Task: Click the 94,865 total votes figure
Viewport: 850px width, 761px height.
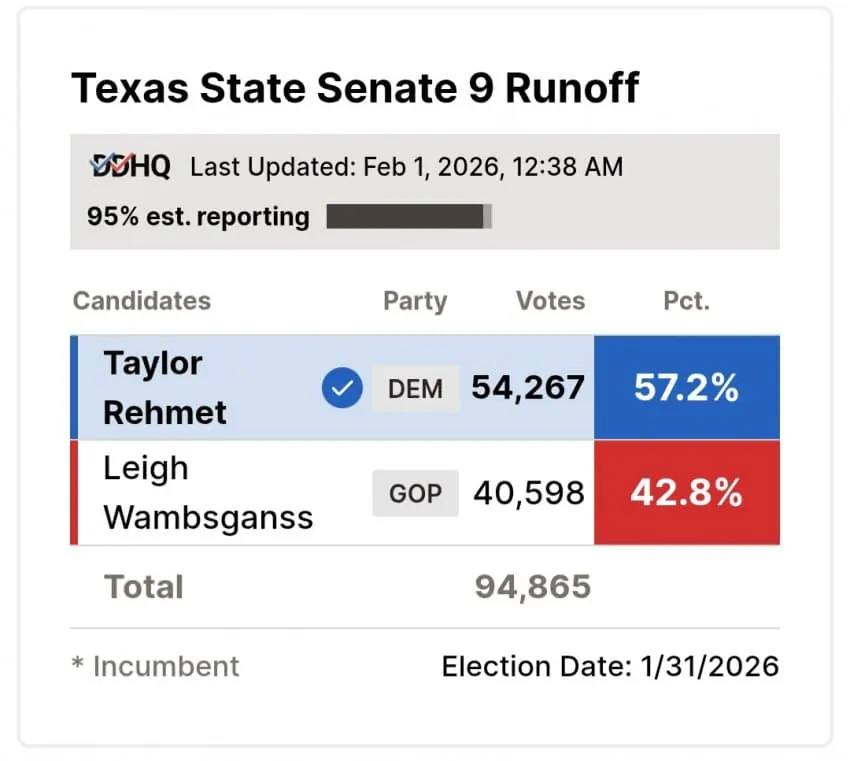Action: coord(532,587)
